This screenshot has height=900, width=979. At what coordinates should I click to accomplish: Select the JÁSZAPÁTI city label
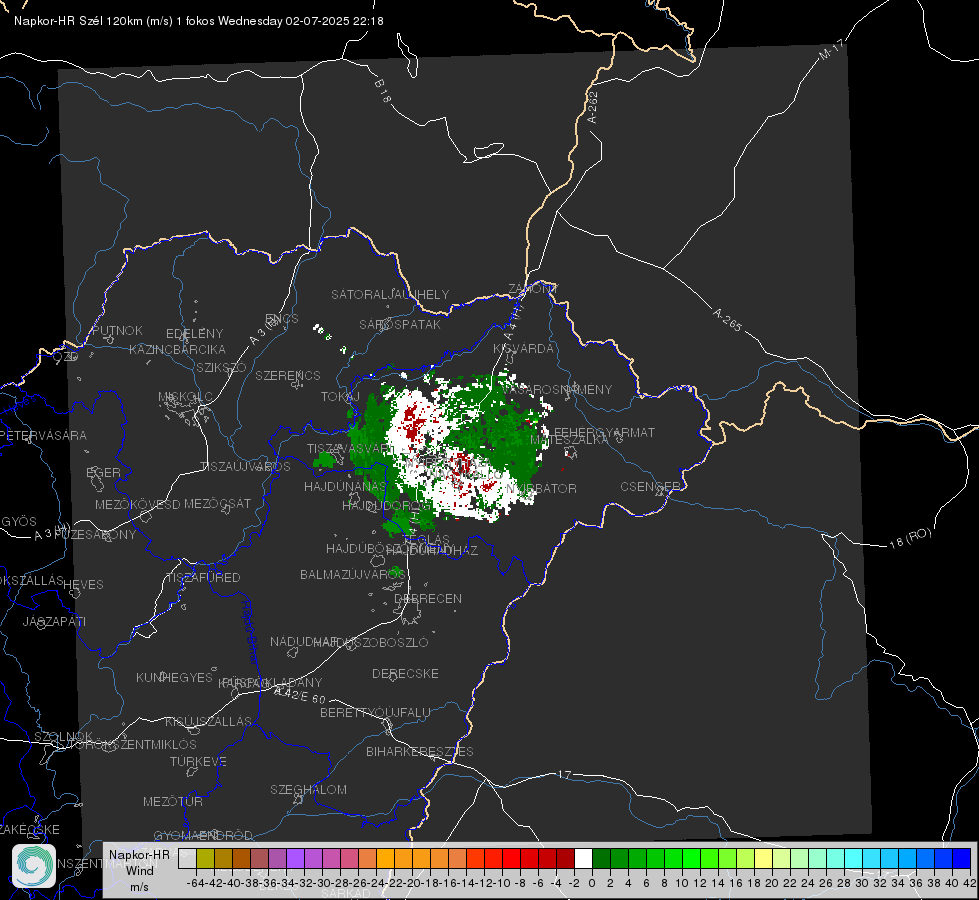click(54, 621)
